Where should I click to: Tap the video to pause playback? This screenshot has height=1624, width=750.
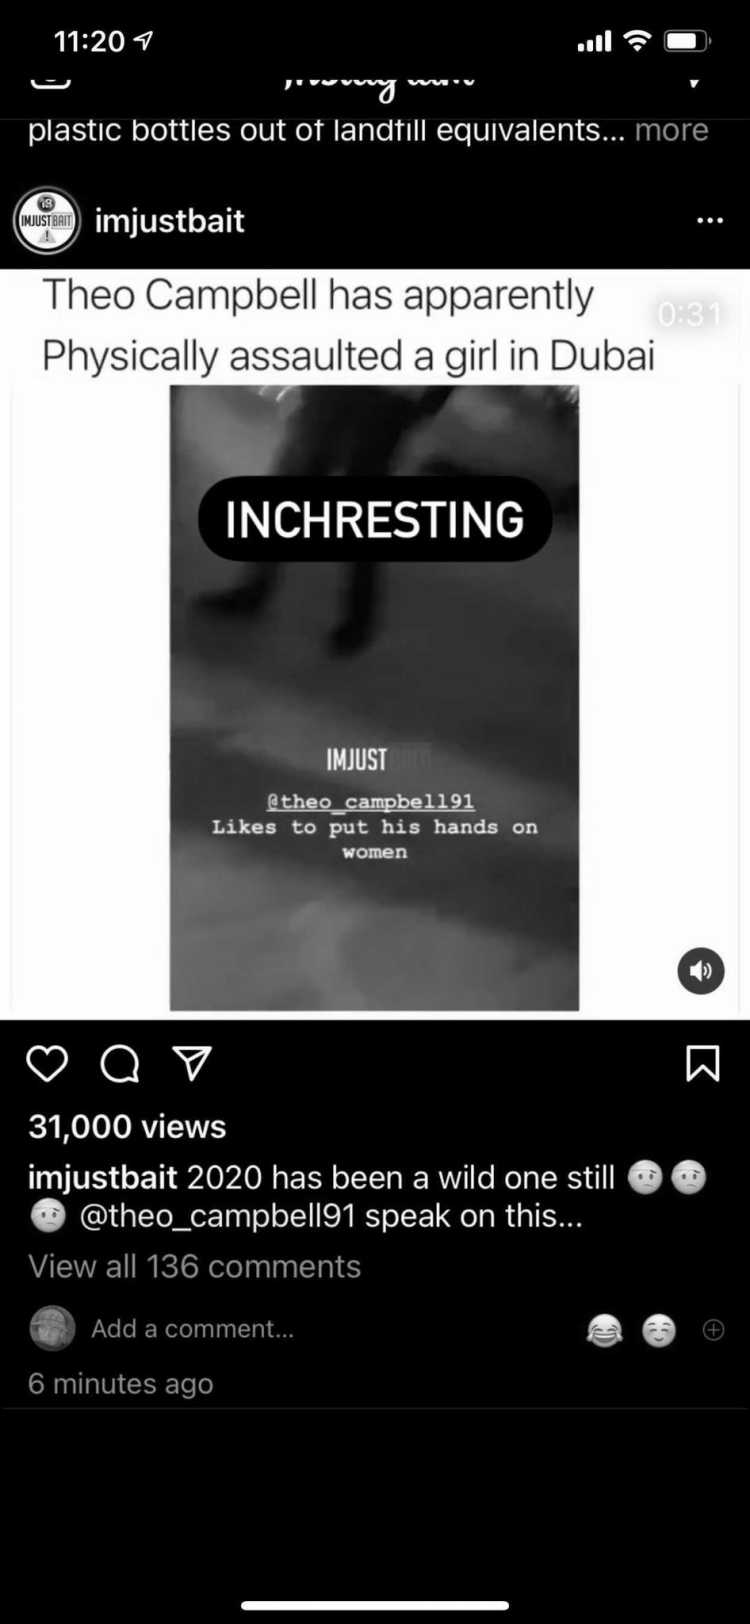pyautogui.click(x=374, y=697)
